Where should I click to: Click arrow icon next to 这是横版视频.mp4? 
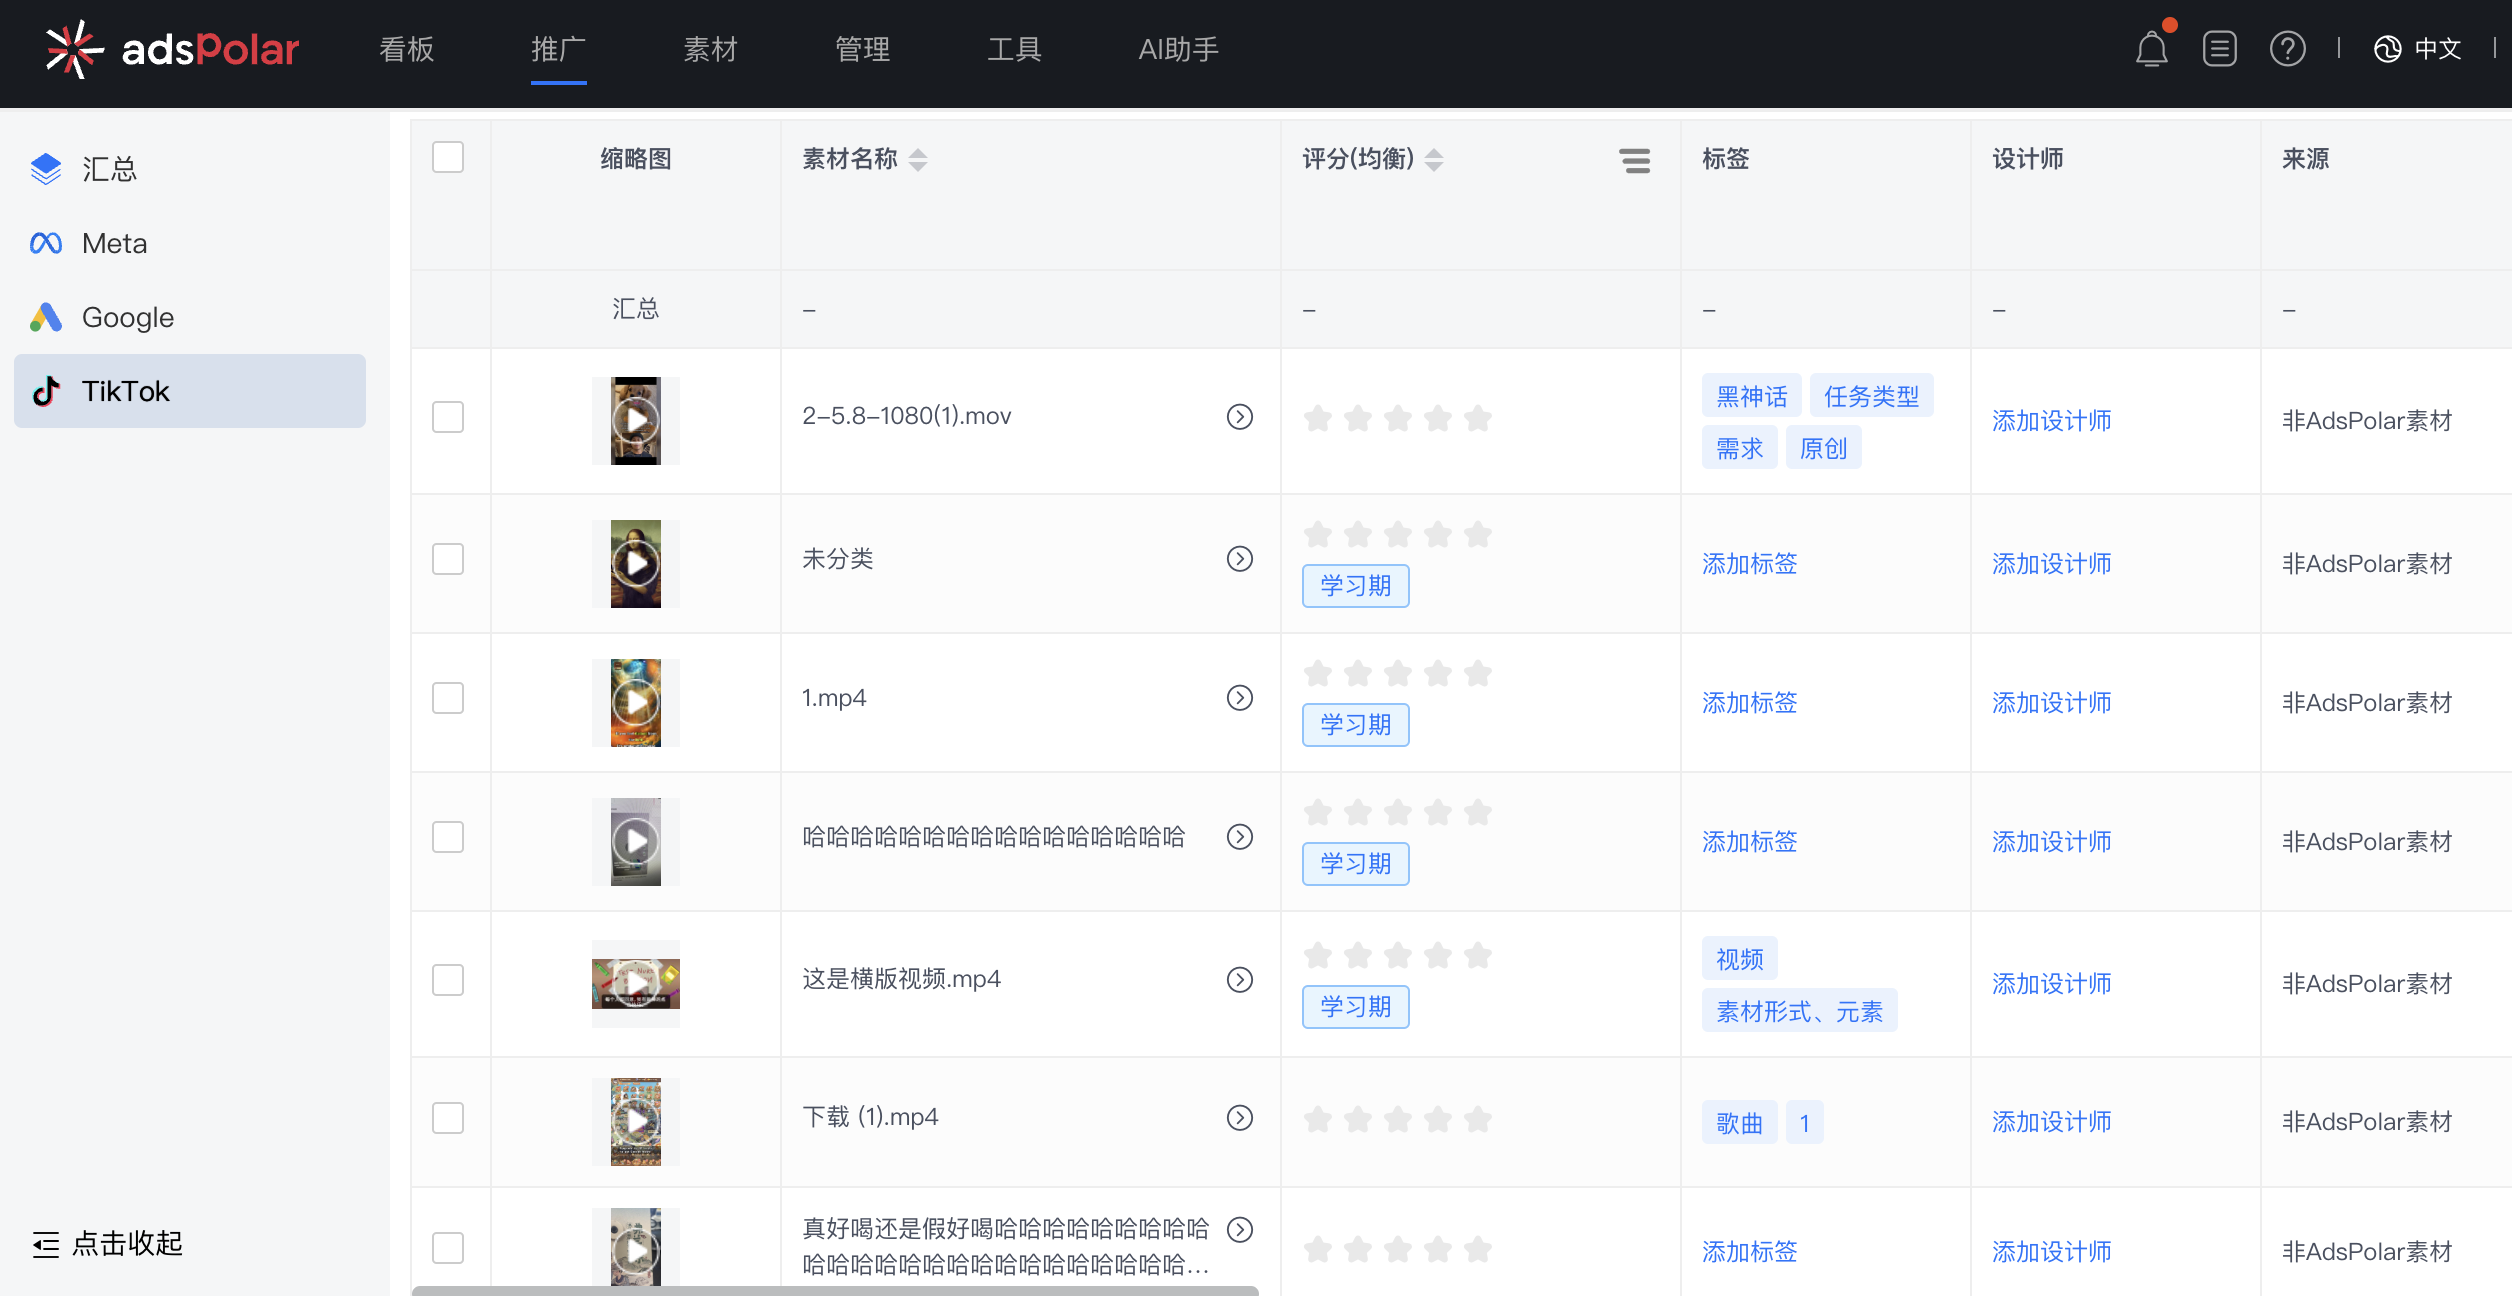(1239, 980)
